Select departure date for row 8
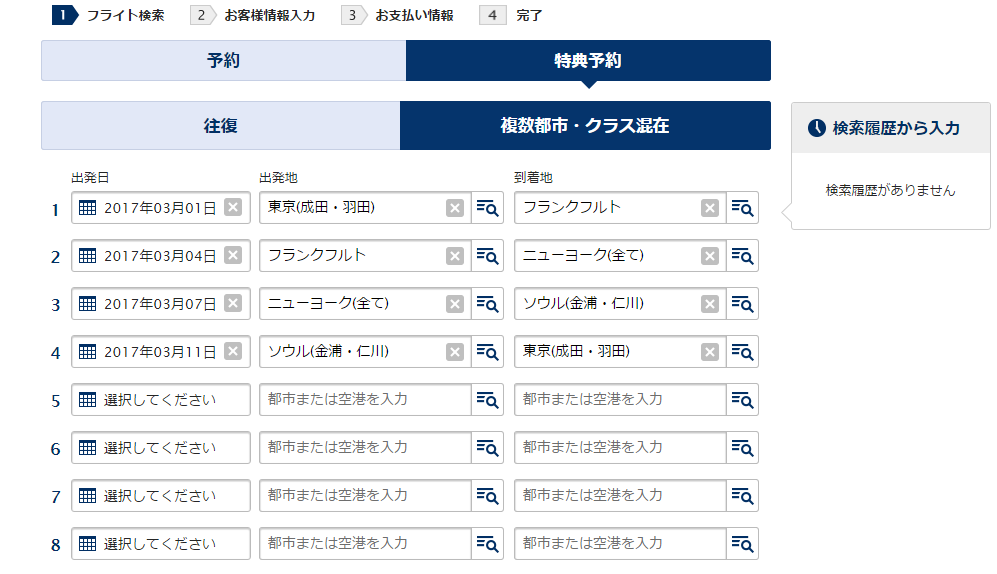 pos(161,543)
